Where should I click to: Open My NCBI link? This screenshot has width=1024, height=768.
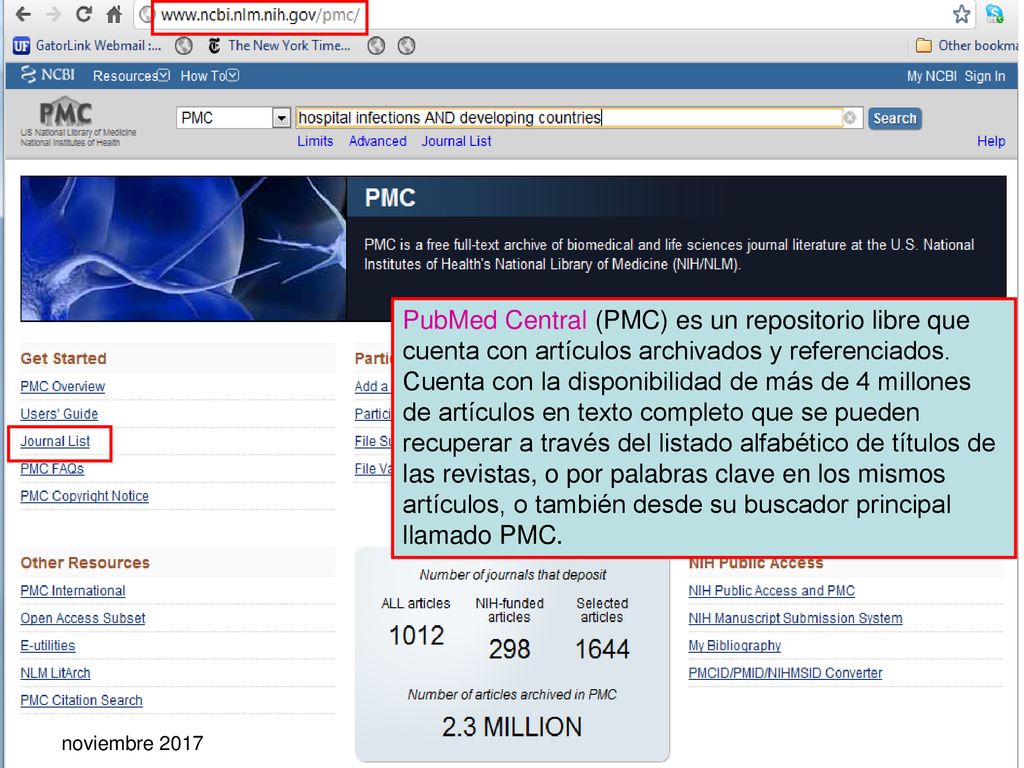(x=932, y=76)
